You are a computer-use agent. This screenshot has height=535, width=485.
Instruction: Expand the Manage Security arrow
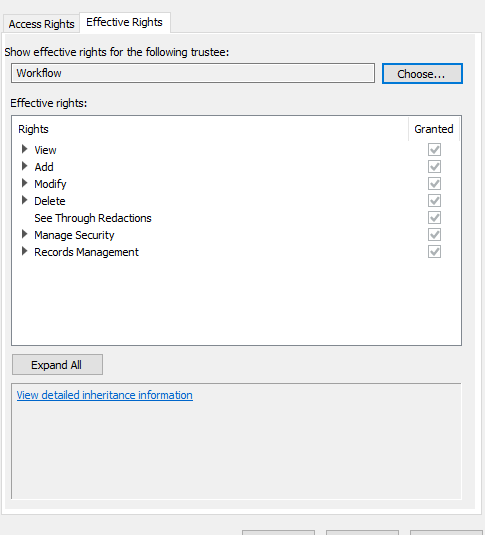tap(24, 234)
